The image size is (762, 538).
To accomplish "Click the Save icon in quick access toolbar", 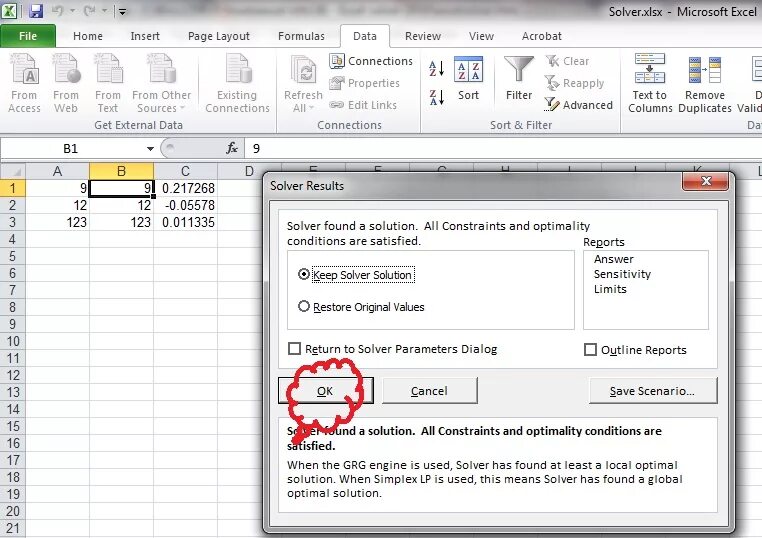I will 35,11.
